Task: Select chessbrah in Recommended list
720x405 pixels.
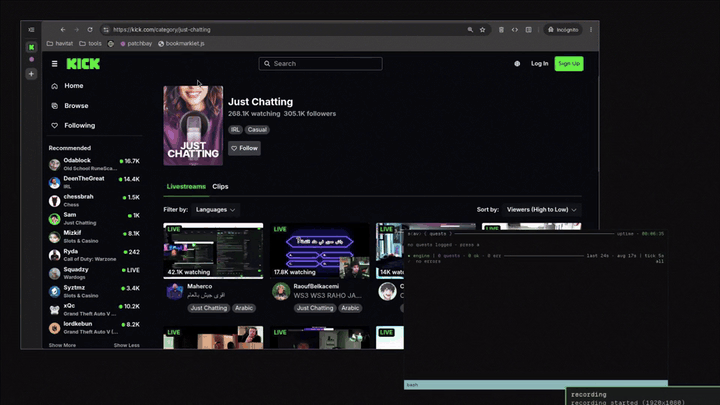Action: coord(94,200)
